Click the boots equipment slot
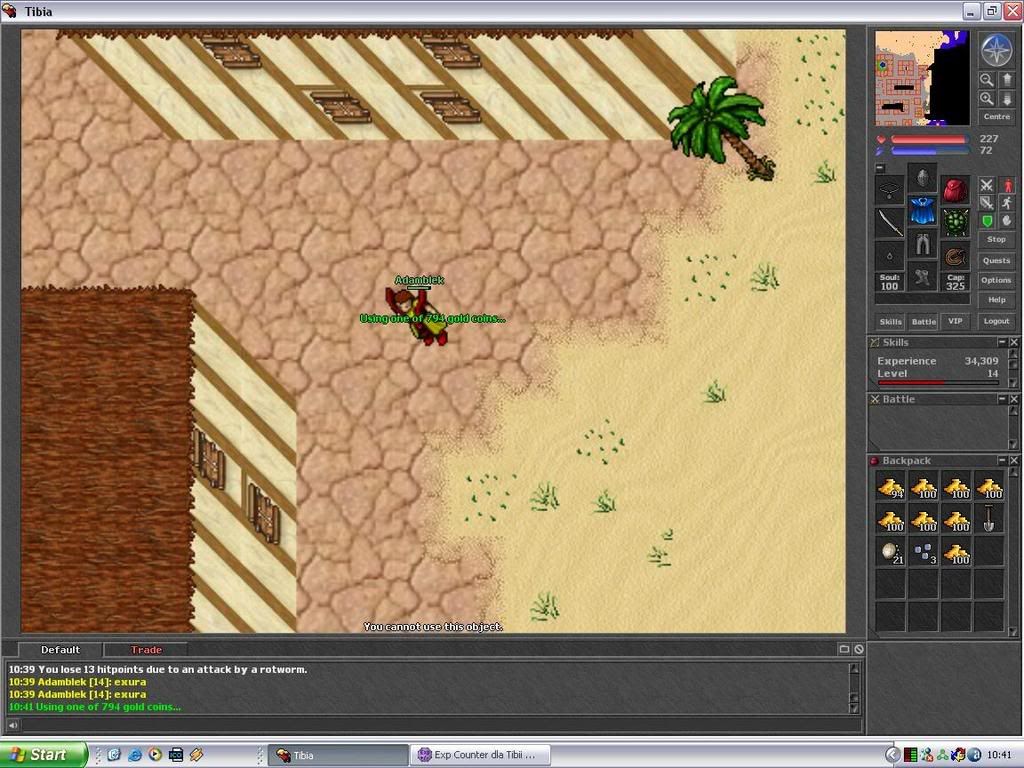This screenshot has height=768, width=1024. tap(922, 277)
